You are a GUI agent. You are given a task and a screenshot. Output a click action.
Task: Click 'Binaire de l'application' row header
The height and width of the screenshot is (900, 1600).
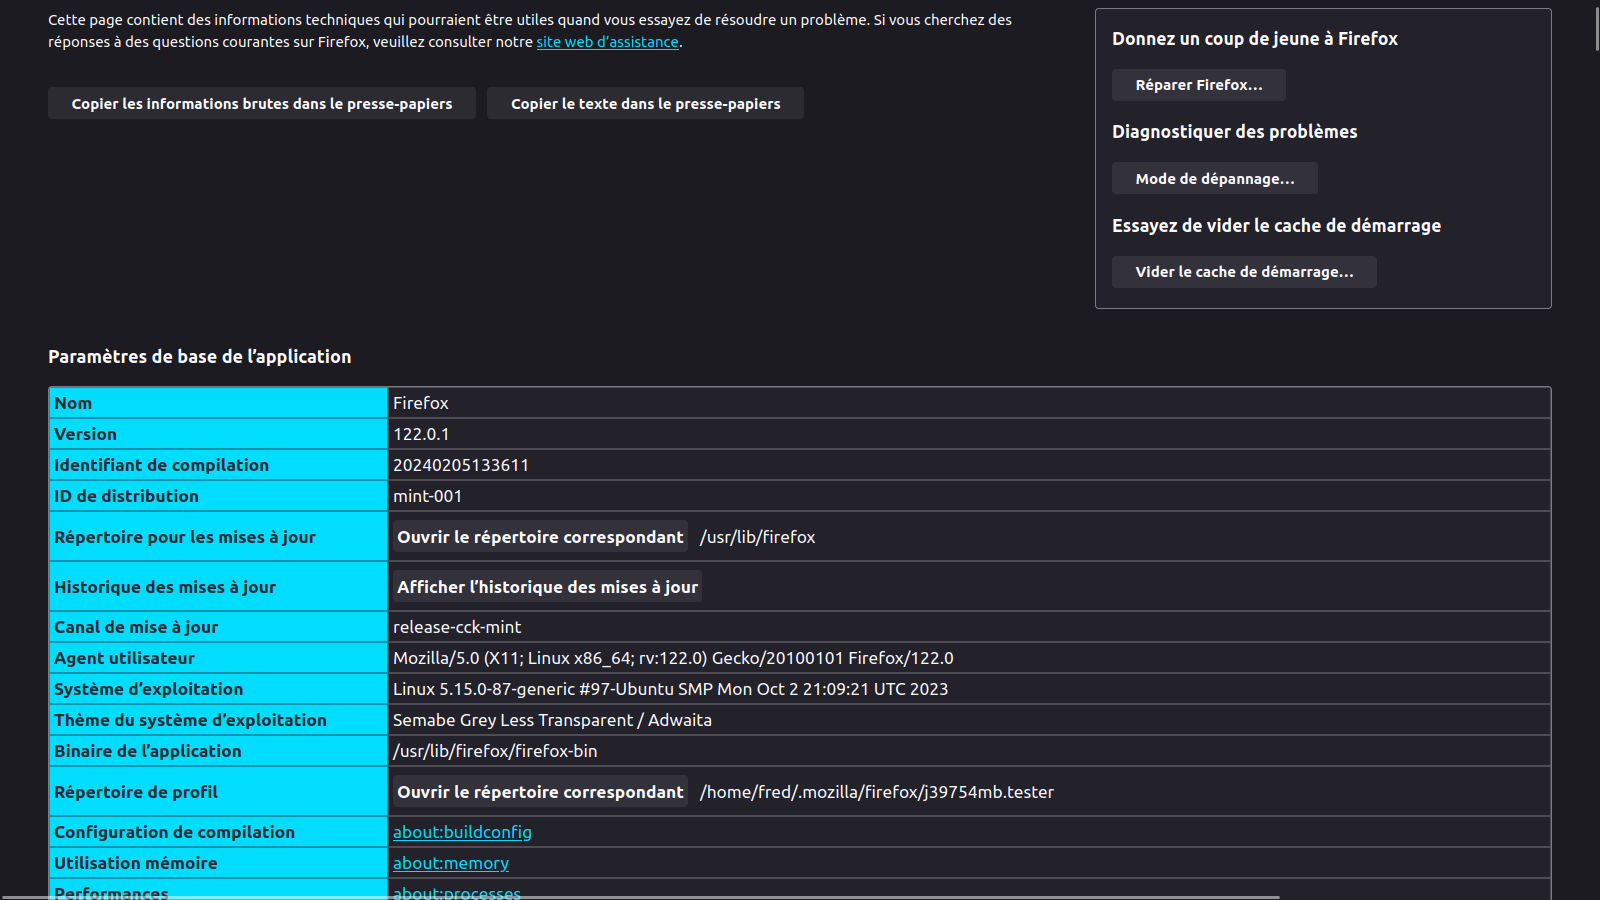point(218,751)
